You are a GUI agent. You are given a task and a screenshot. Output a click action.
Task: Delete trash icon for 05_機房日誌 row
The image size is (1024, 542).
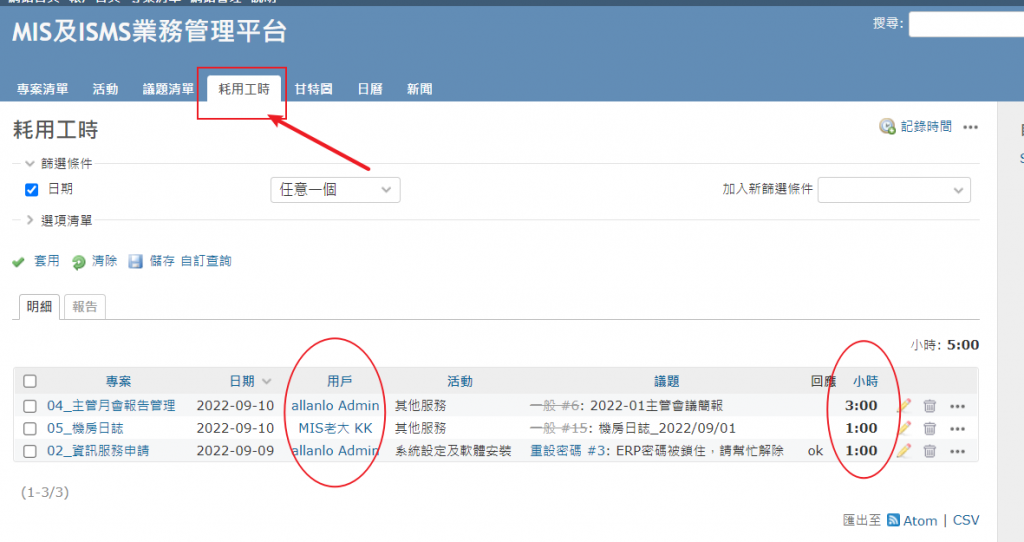click(929, 428)
